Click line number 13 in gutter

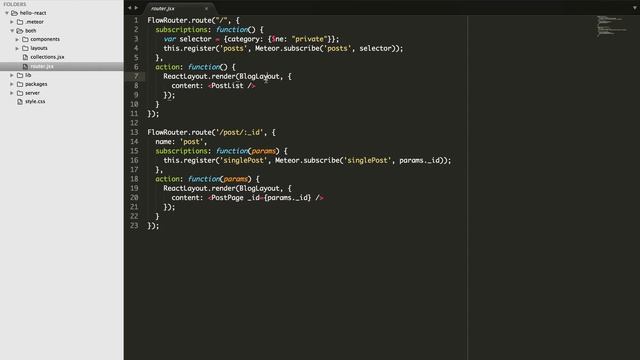(134, 132)
